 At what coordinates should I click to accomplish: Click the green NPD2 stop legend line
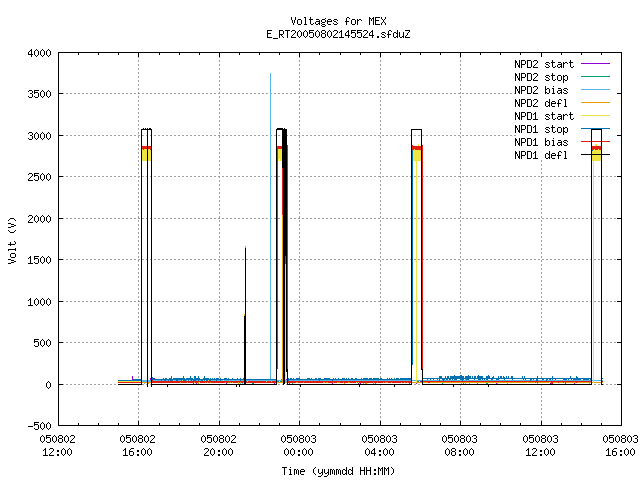pyautogui.click(x=595, y=76)
